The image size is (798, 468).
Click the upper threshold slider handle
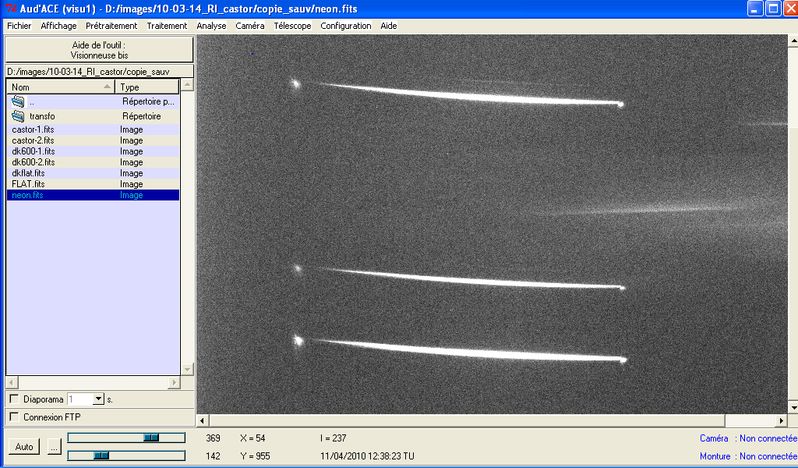[x=151, y=437]
